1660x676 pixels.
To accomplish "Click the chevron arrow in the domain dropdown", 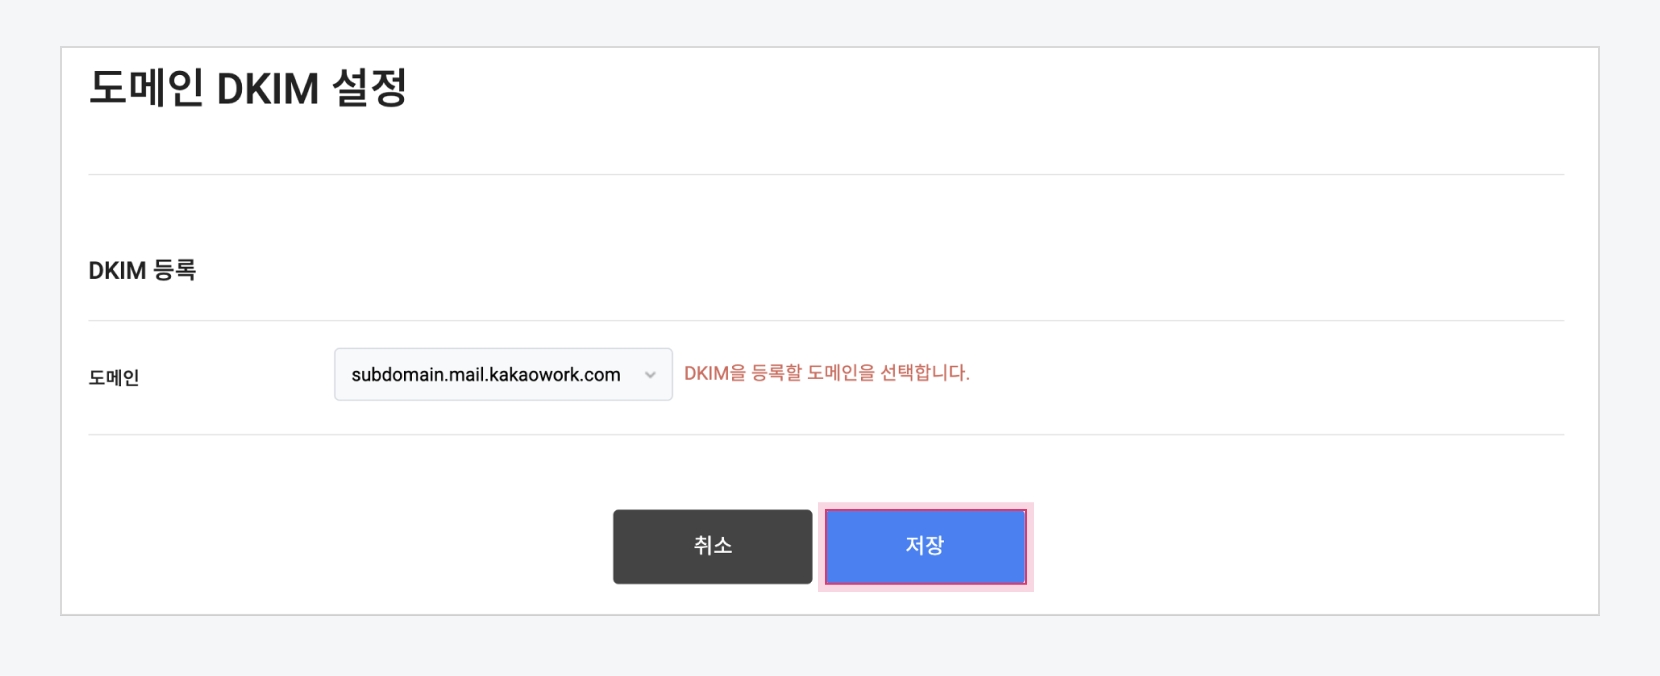I will click(650, 375).
